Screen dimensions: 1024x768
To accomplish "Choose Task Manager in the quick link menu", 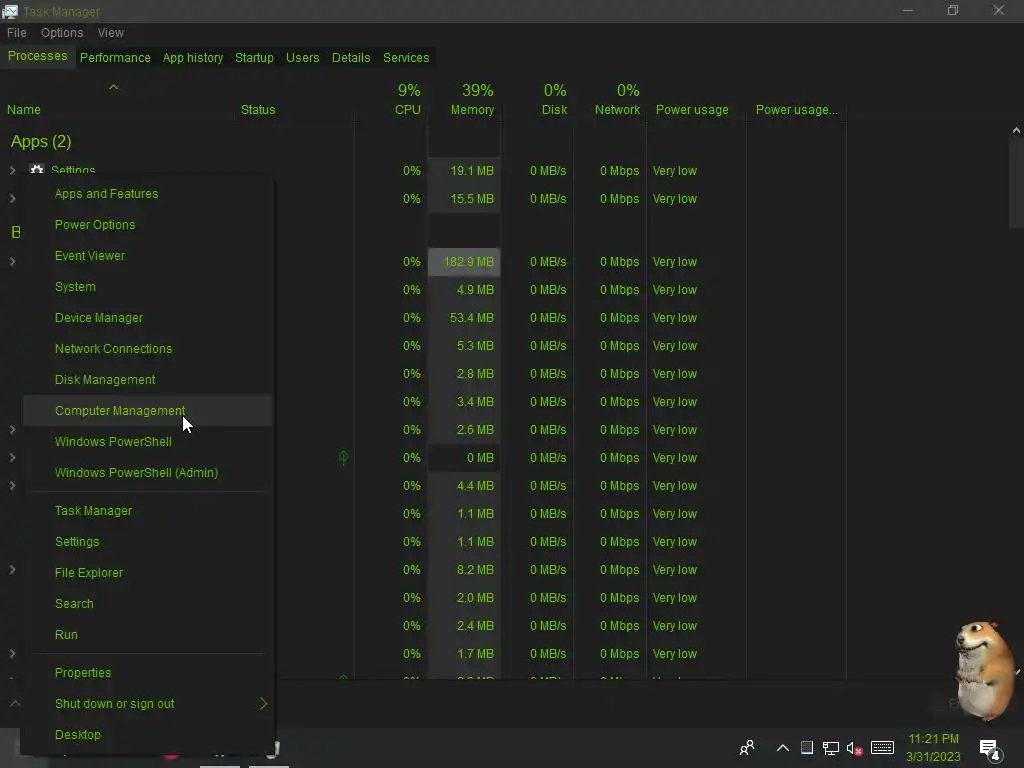I will click(93, 511).
